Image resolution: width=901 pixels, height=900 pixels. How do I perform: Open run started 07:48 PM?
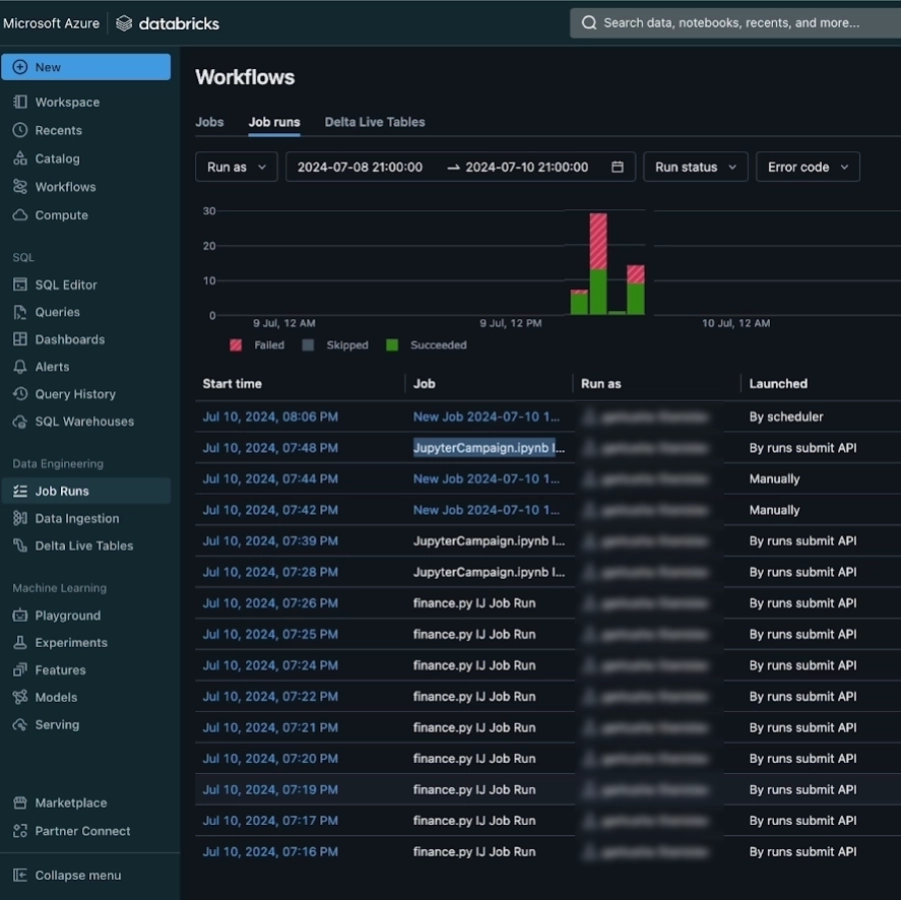click(x=270, y=448)
